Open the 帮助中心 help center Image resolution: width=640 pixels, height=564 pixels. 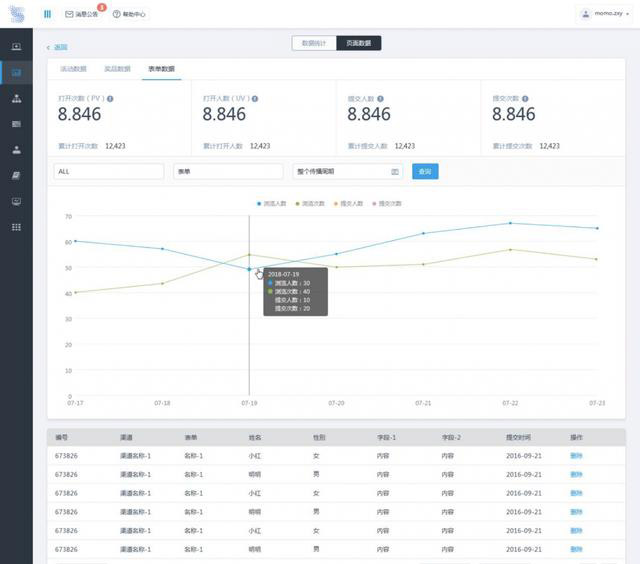pyautogui.click(x=129, y=15)
